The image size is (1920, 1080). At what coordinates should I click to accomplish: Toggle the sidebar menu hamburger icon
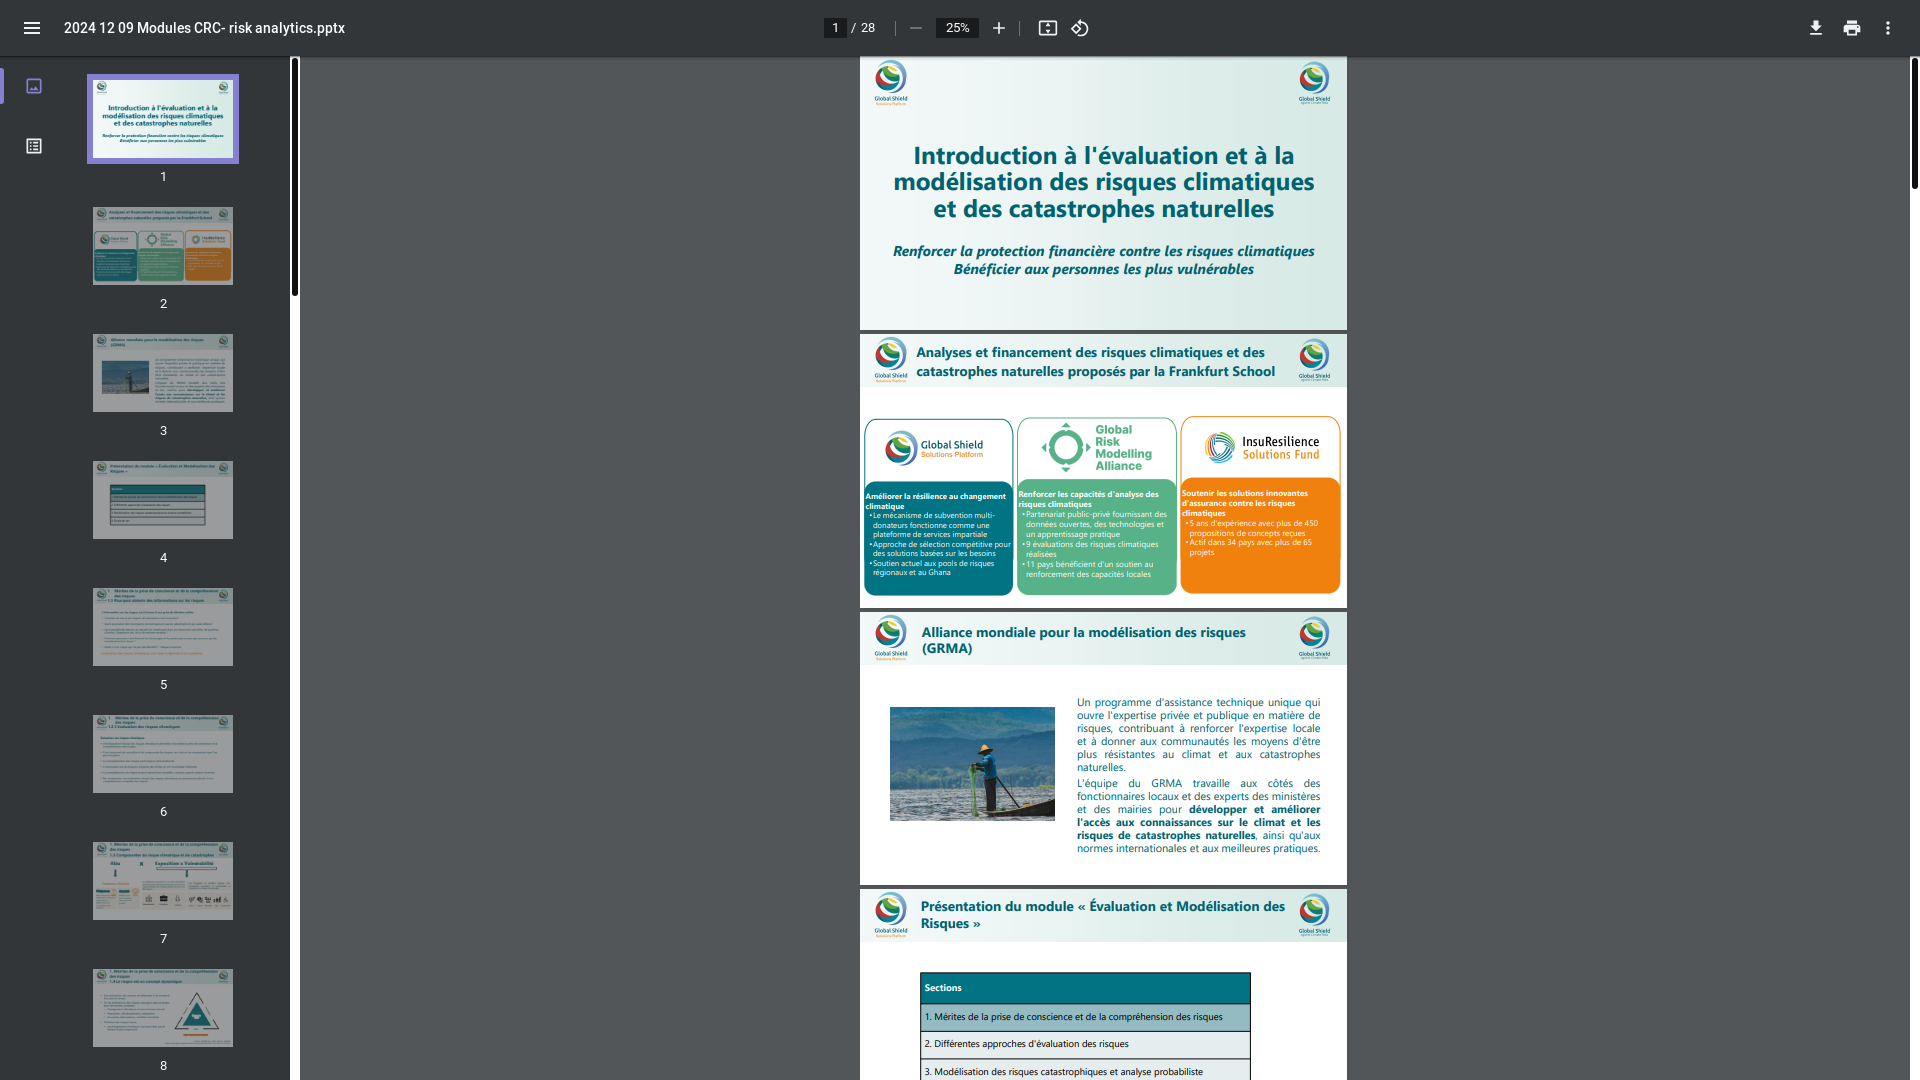pos(32,28)
